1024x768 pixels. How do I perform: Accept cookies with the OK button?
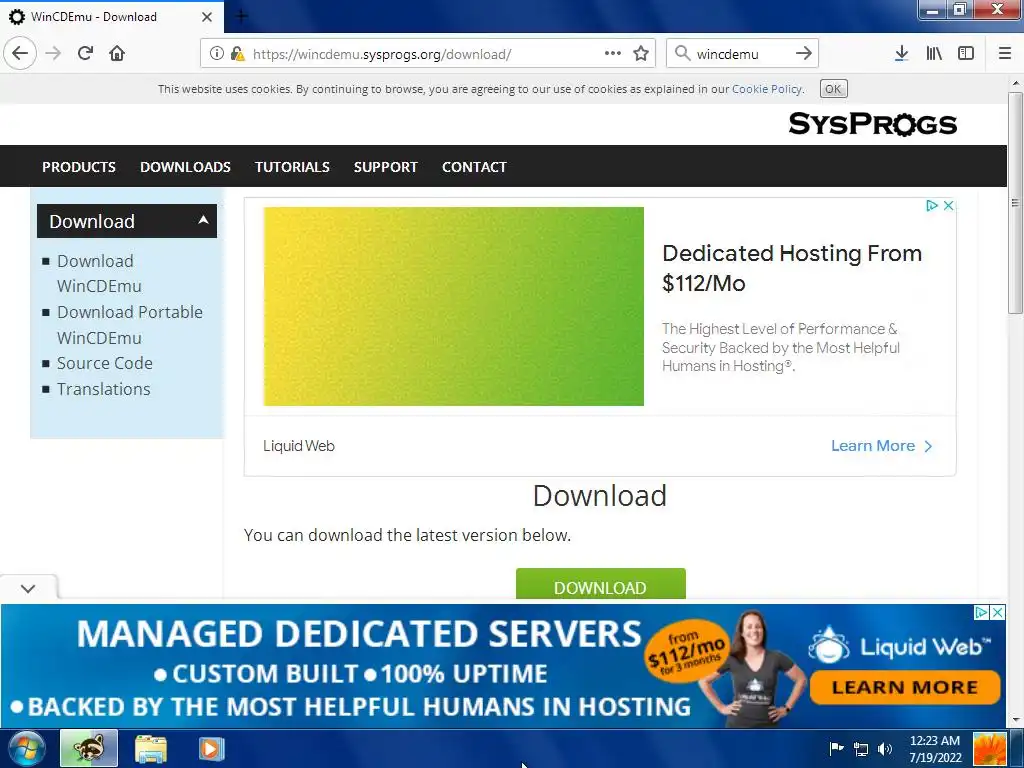click(x=833, y=89)
